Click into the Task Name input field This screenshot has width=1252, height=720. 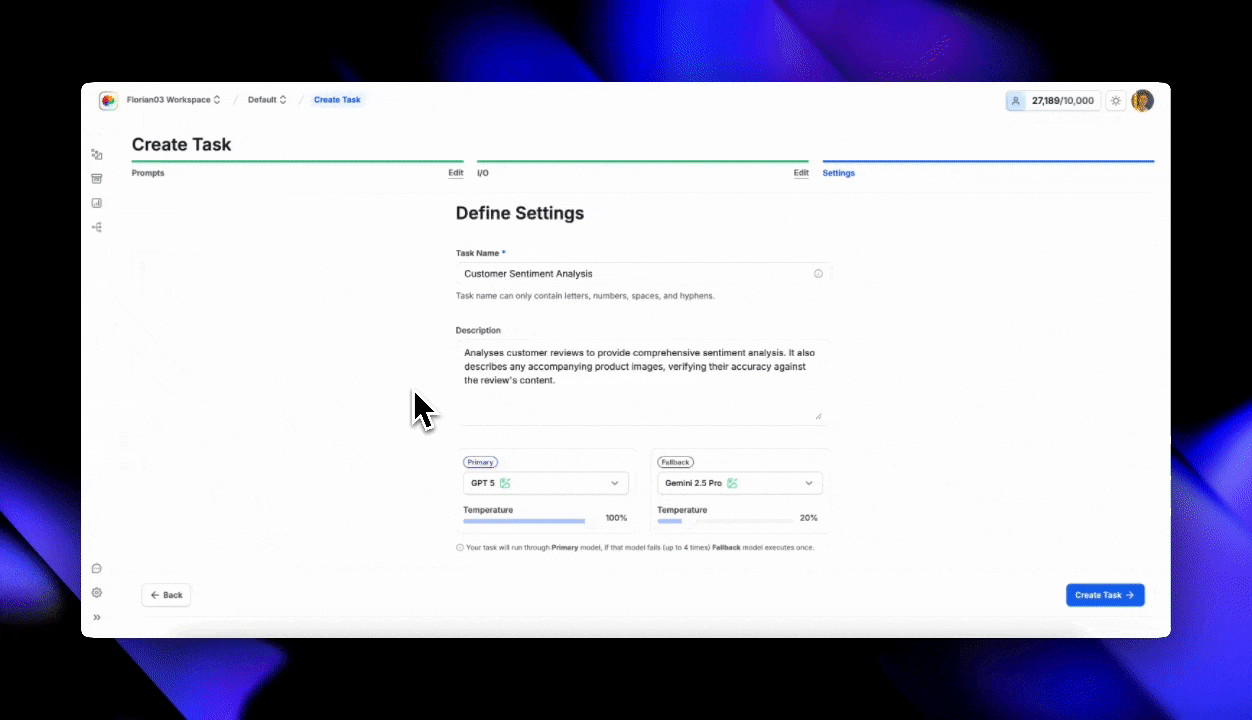(x=642, y=273)
